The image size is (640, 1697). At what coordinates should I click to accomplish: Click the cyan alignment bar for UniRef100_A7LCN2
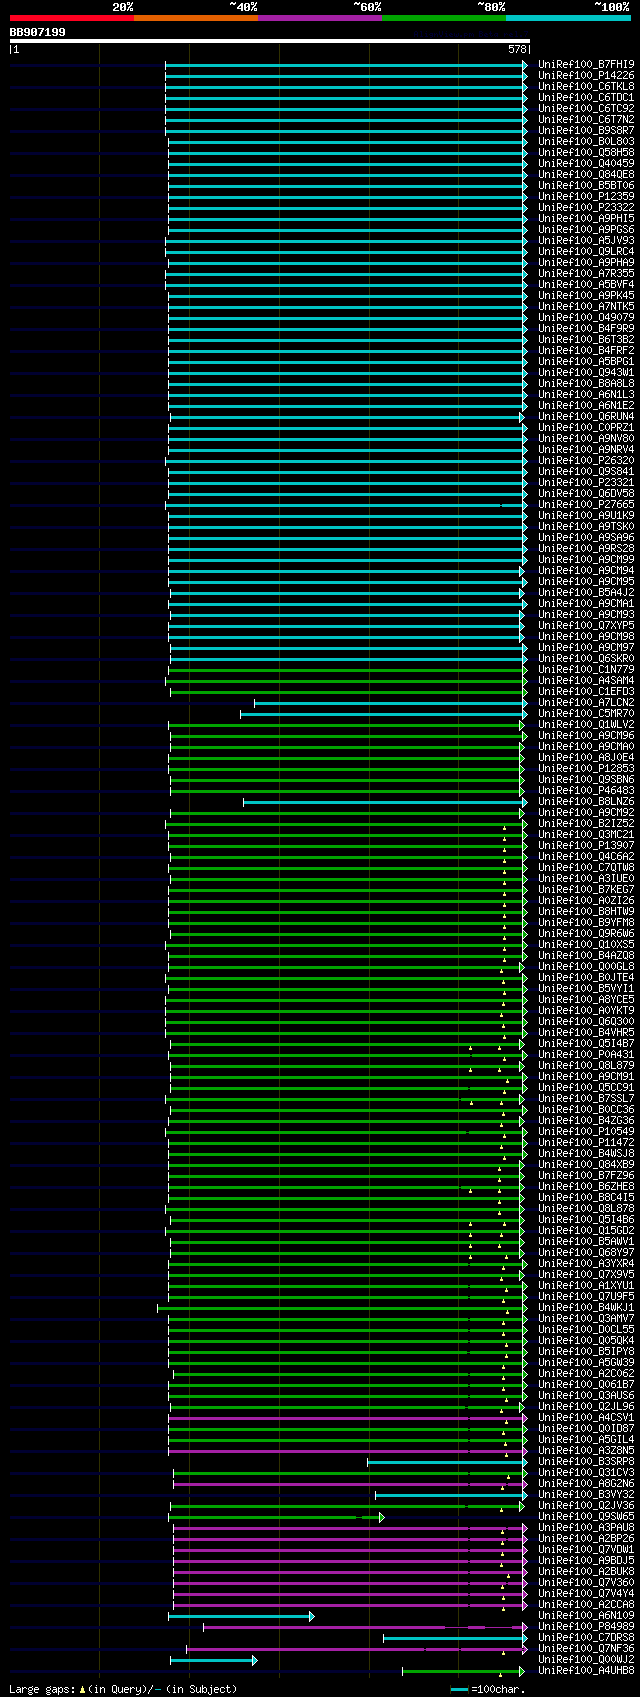(390, 703)
